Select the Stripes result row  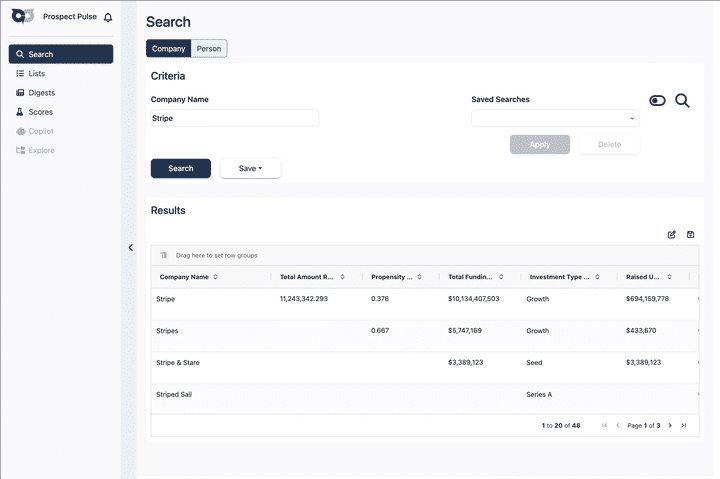[x=425, y=336]
